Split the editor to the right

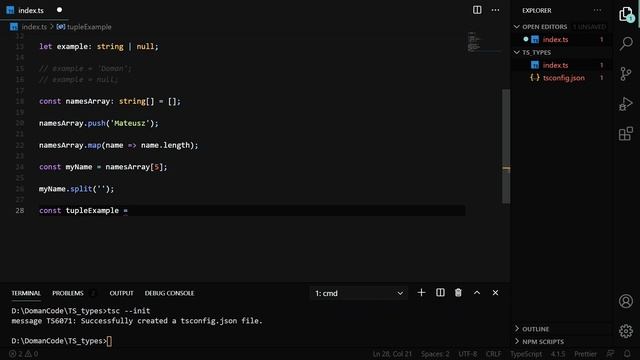[x=477, y=10]
